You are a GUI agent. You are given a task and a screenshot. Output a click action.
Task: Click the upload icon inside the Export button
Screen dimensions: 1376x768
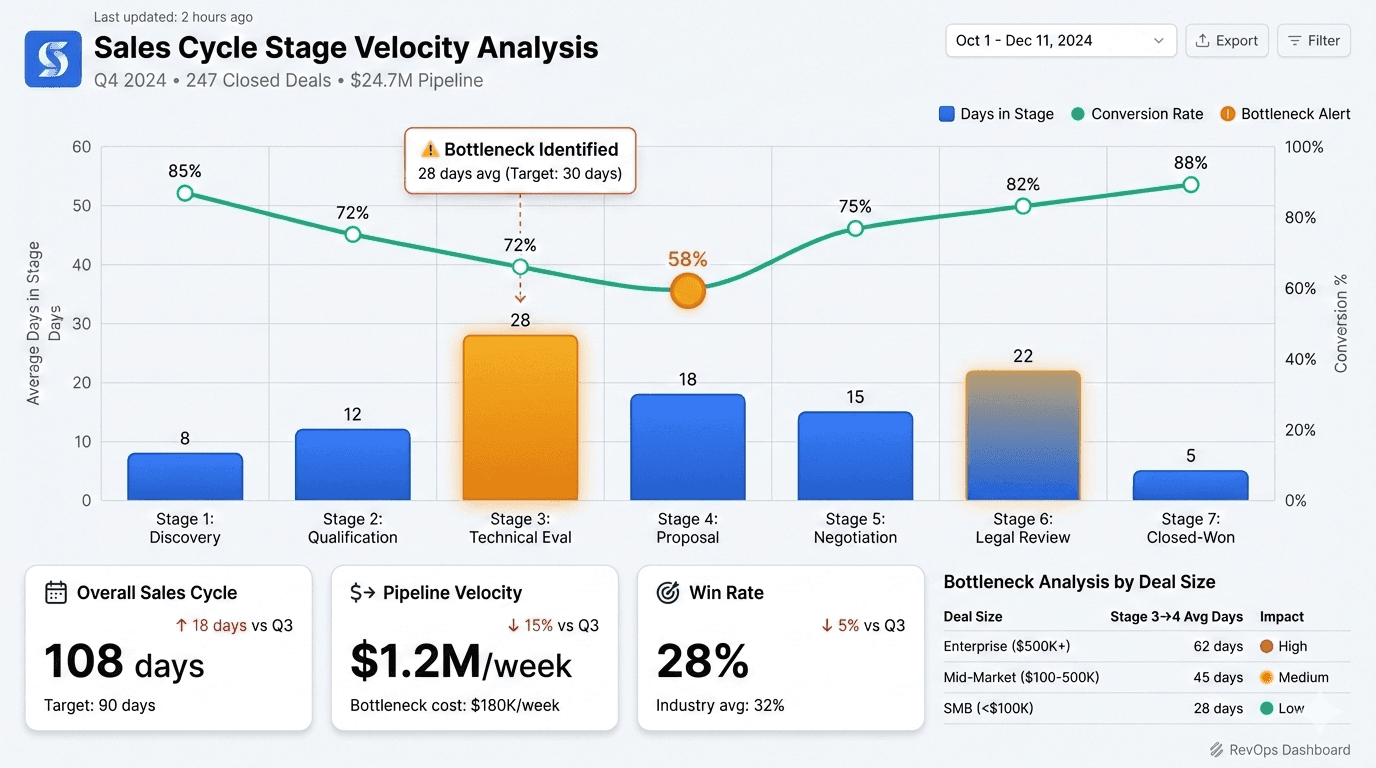click(1202, 40)
